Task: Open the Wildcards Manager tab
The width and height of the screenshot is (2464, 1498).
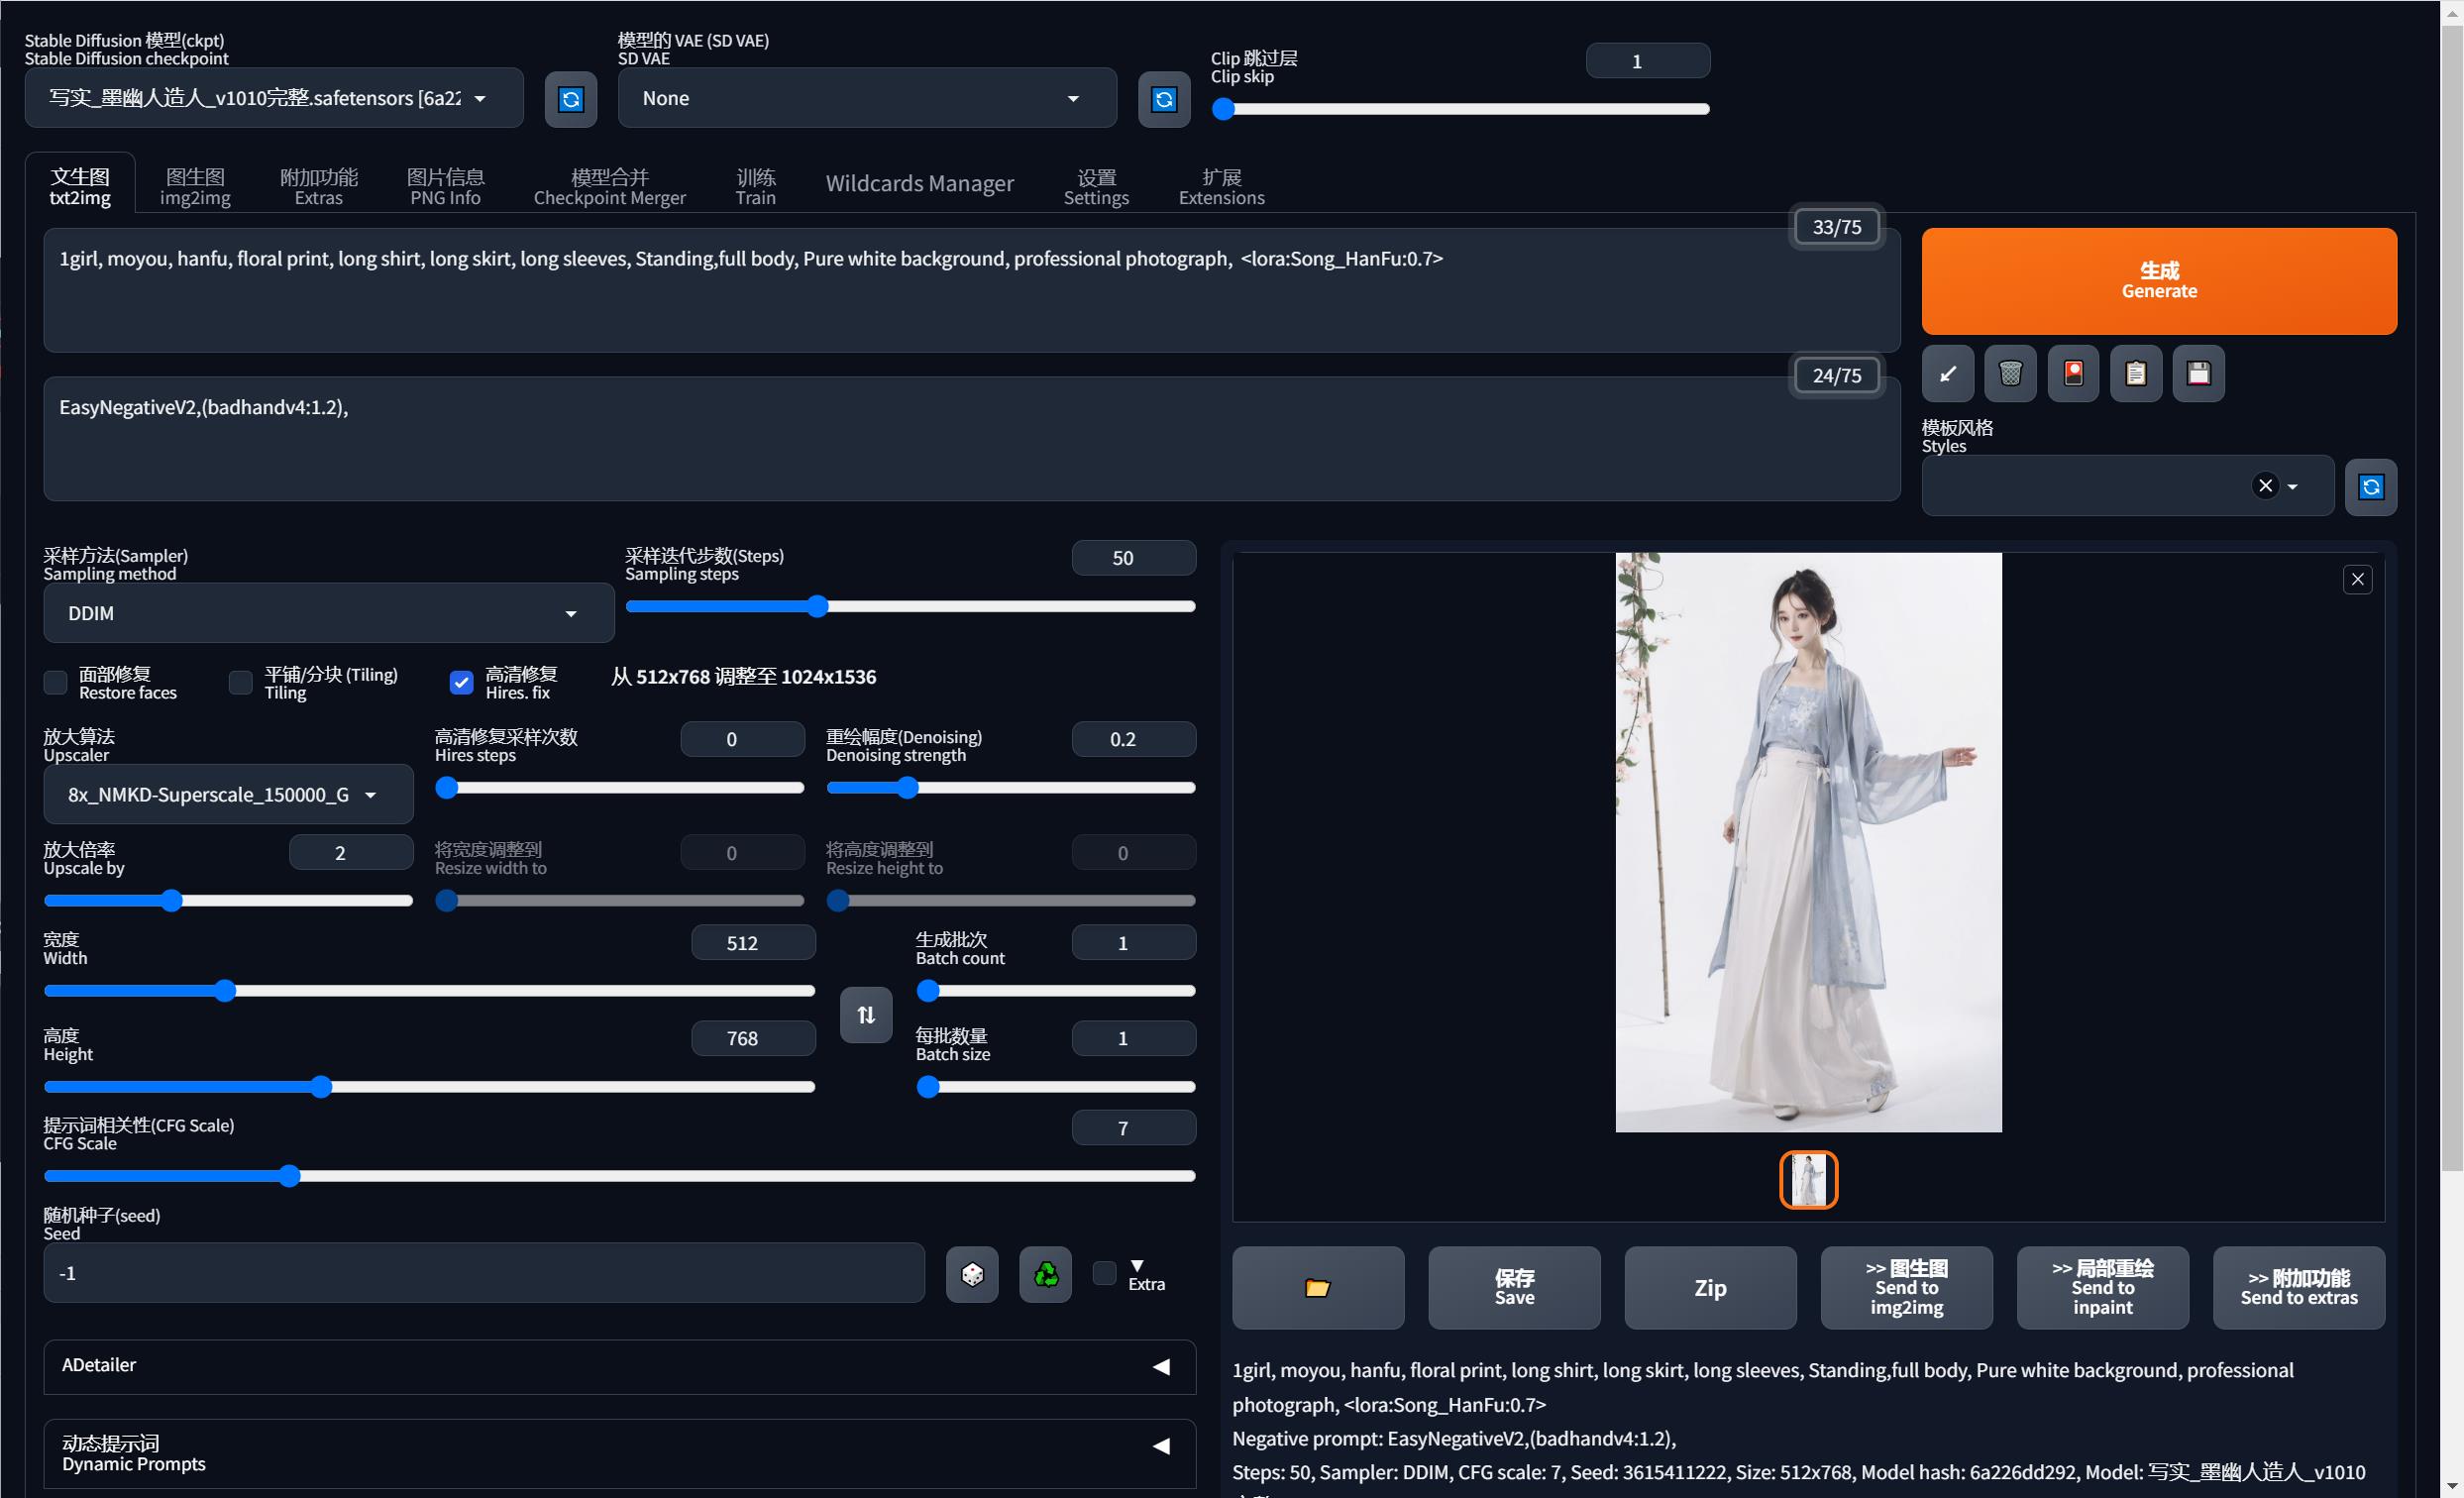Action: tap(919, 184)
